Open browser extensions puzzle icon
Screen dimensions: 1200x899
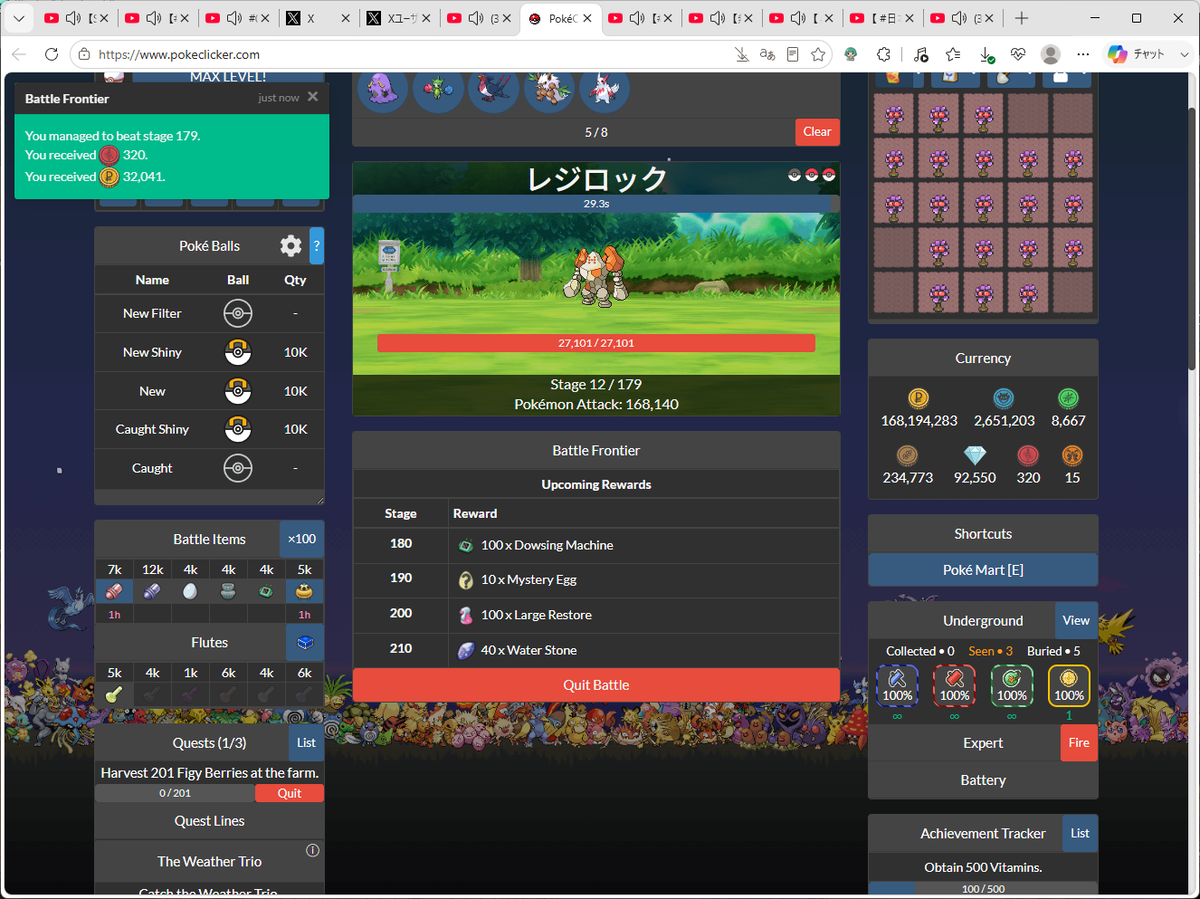coord(883,54)
